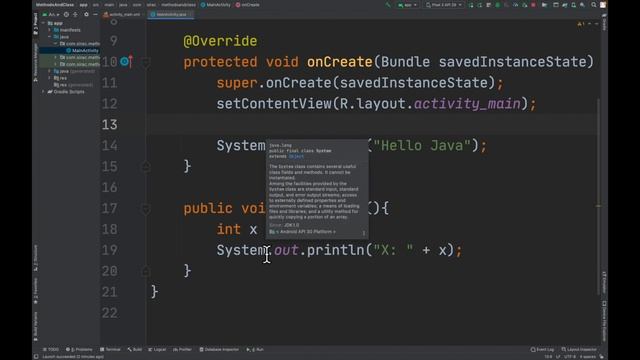Open the Terminal tool window
Screen dimensions: 640x360
(x=110, y=349)
